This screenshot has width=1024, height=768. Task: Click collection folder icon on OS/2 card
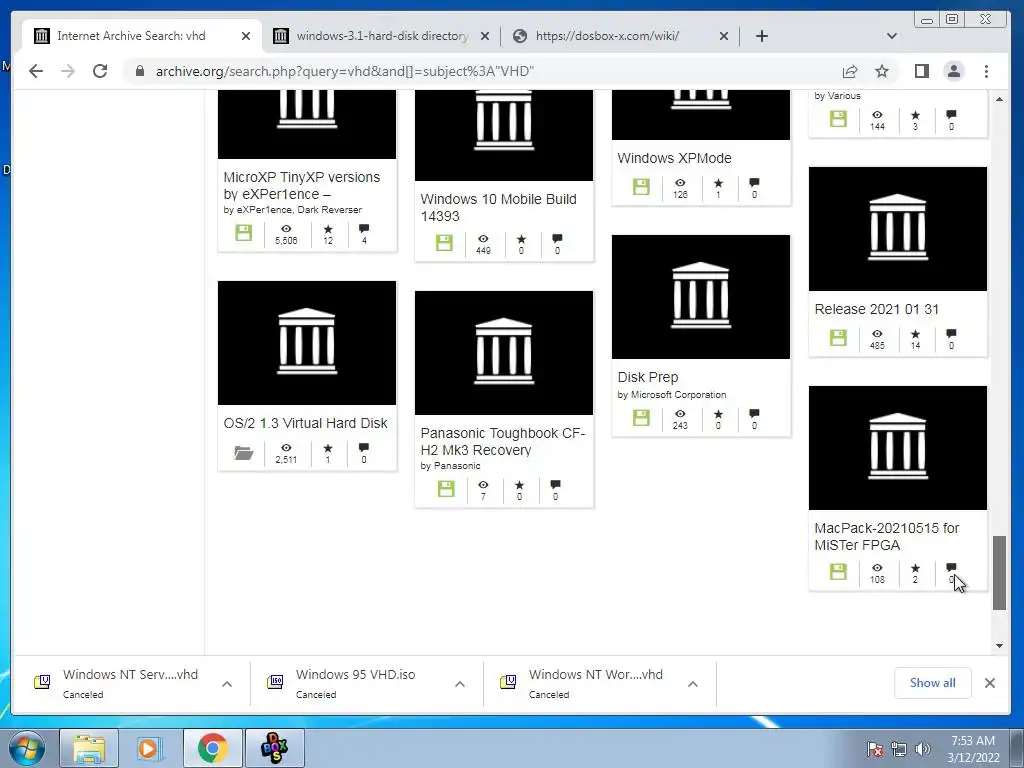(244, 453)
